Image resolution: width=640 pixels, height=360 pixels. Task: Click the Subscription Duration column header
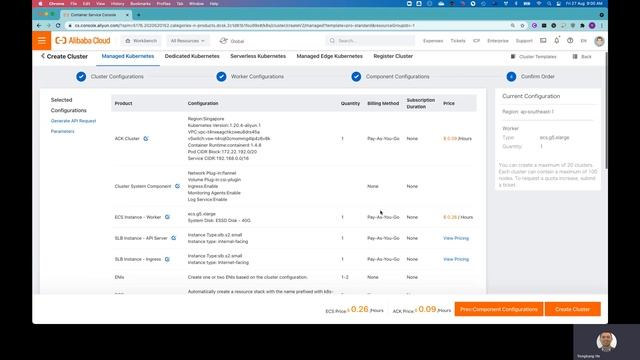(420, 103)
